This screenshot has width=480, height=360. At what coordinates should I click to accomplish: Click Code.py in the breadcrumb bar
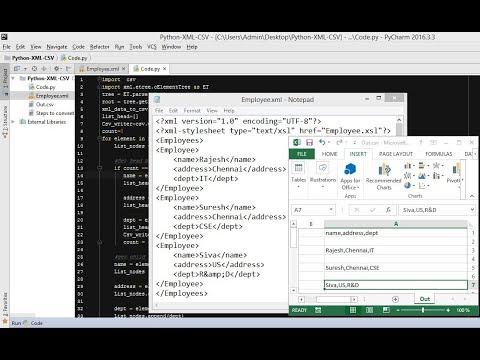pyautogui.click(x=74, y=58)
